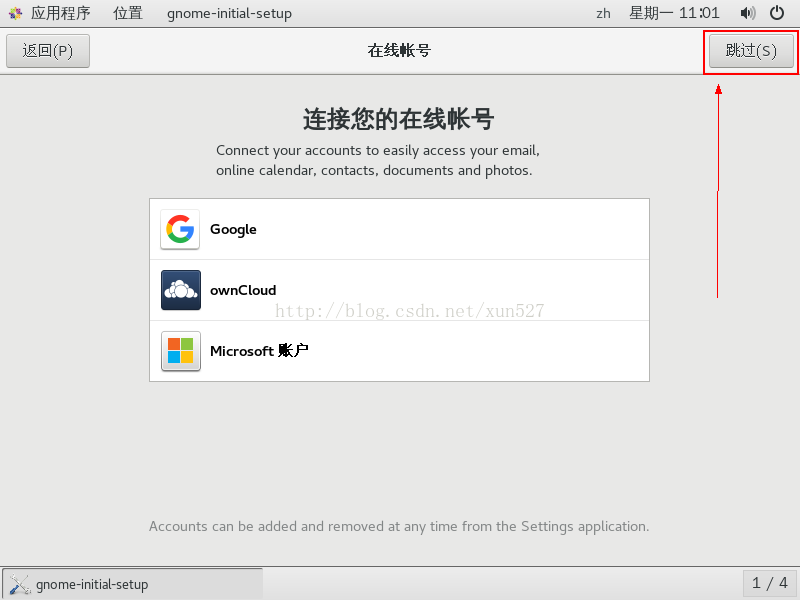
Task: Select the Google account label
Action: 233,230
